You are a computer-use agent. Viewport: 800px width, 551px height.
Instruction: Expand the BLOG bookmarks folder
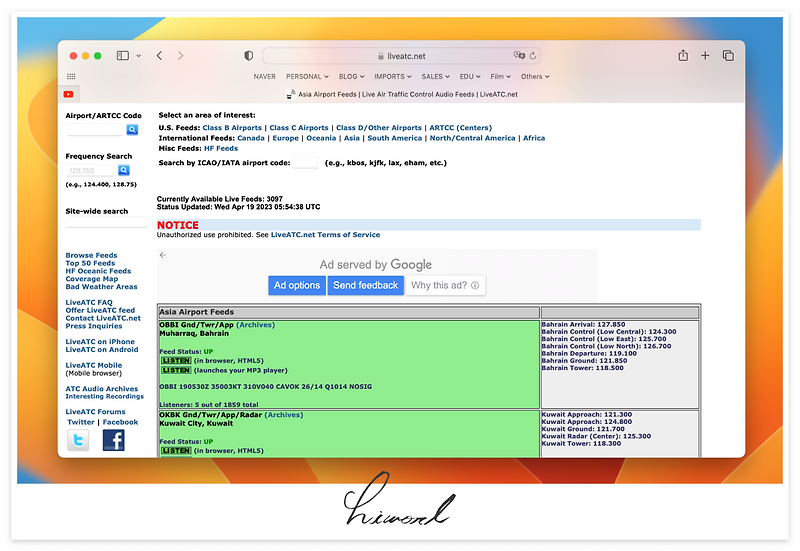click(x=352, y=77)
